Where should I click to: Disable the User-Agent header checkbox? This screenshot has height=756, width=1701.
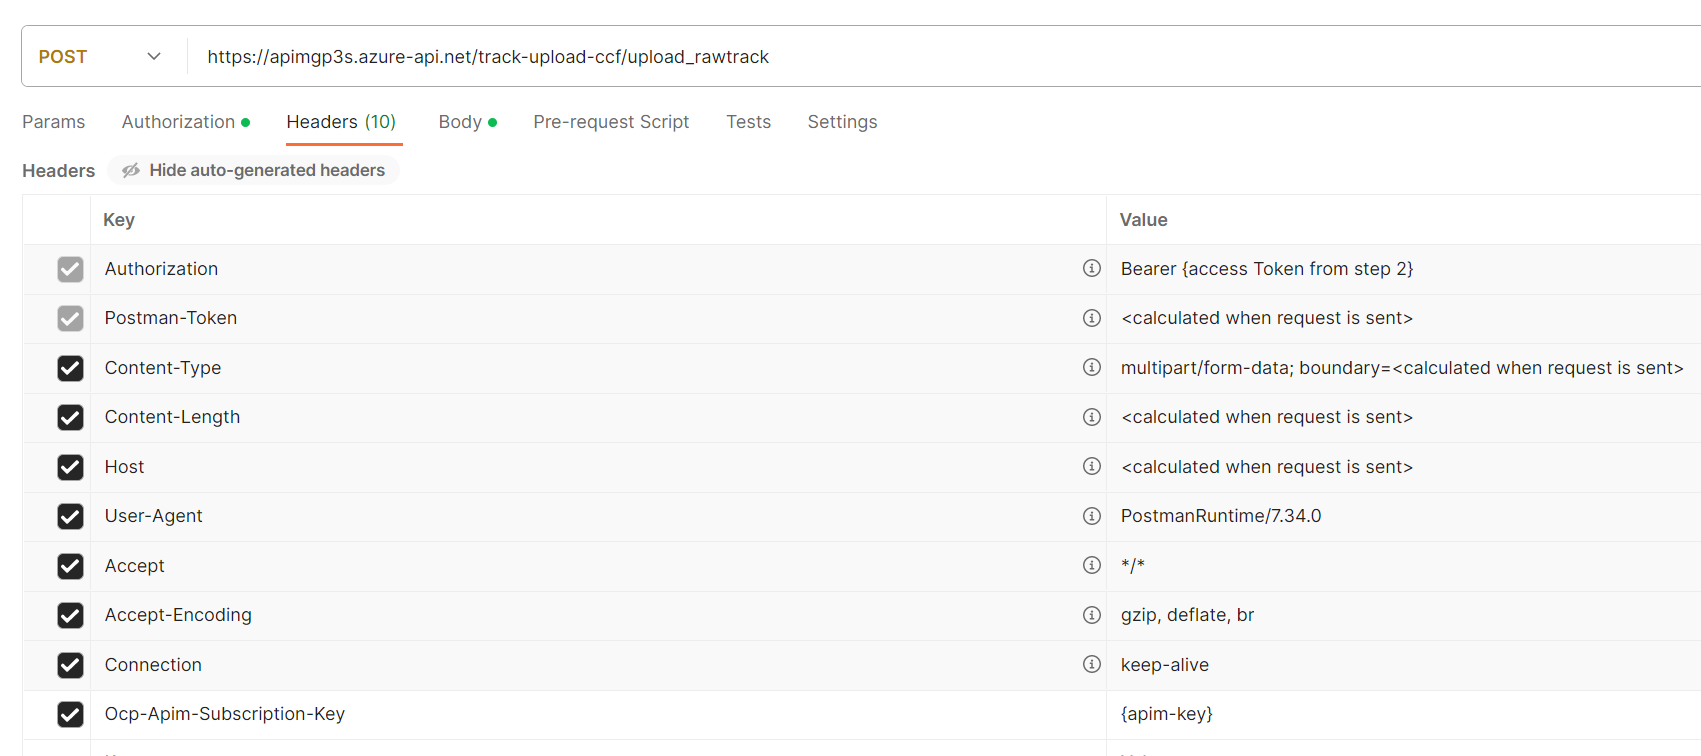click(x=70, y=516)
